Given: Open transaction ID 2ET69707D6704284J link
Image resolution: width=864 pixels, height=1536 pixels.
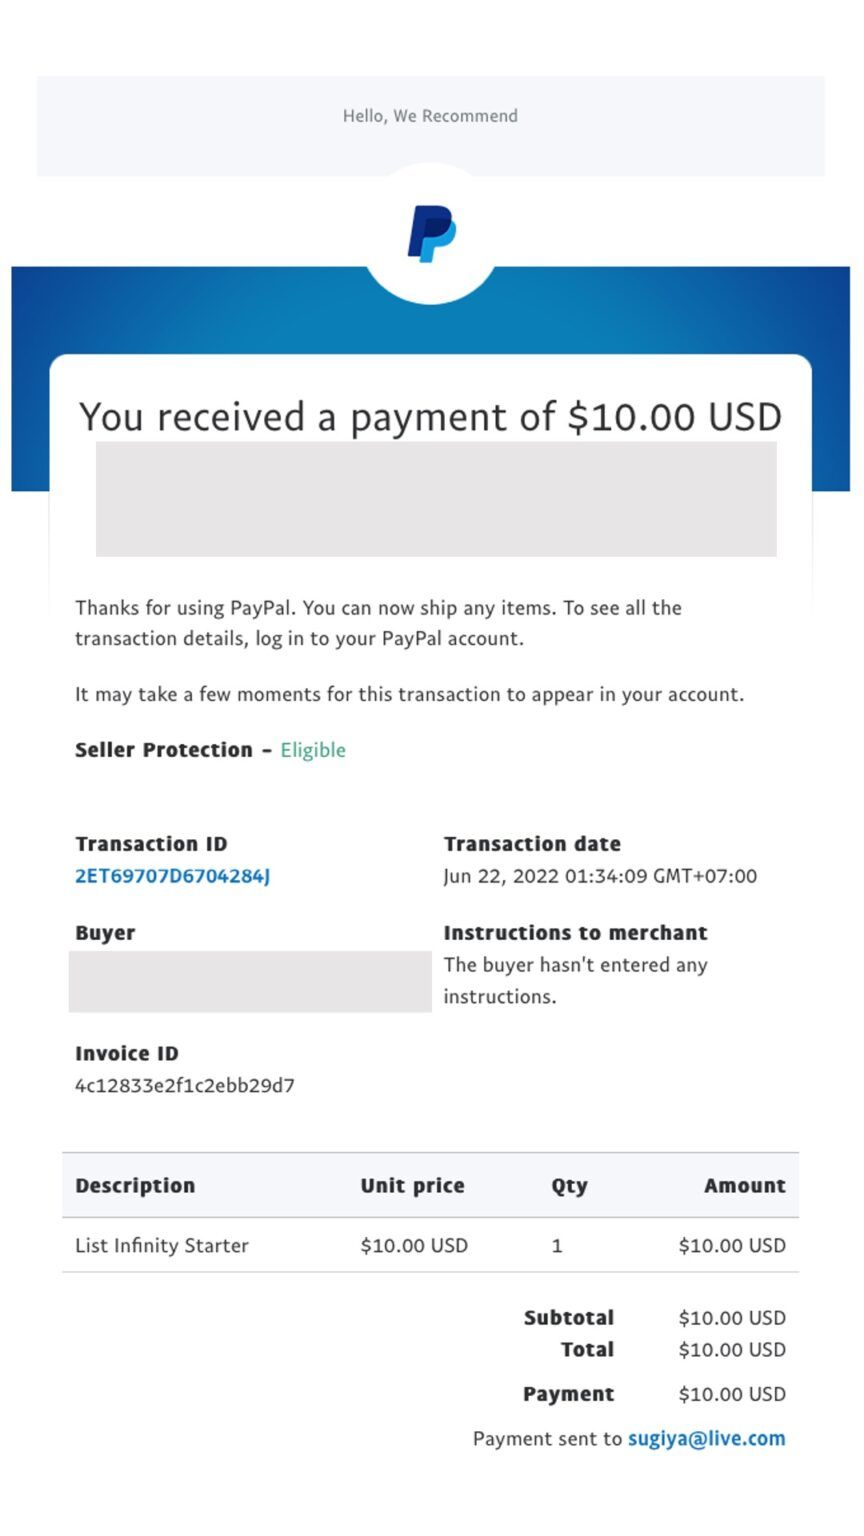Looking at the screenshot, I should coord(173,876).
